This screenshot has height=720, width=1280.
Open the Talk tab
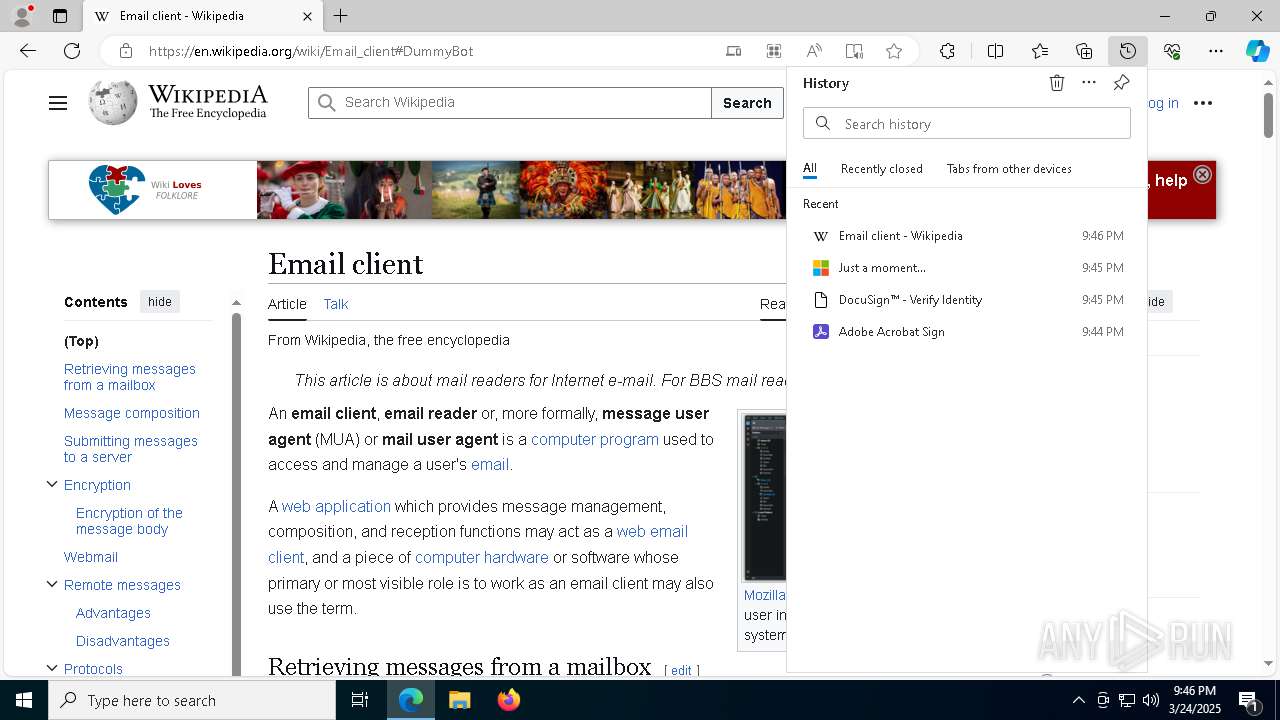336,304
